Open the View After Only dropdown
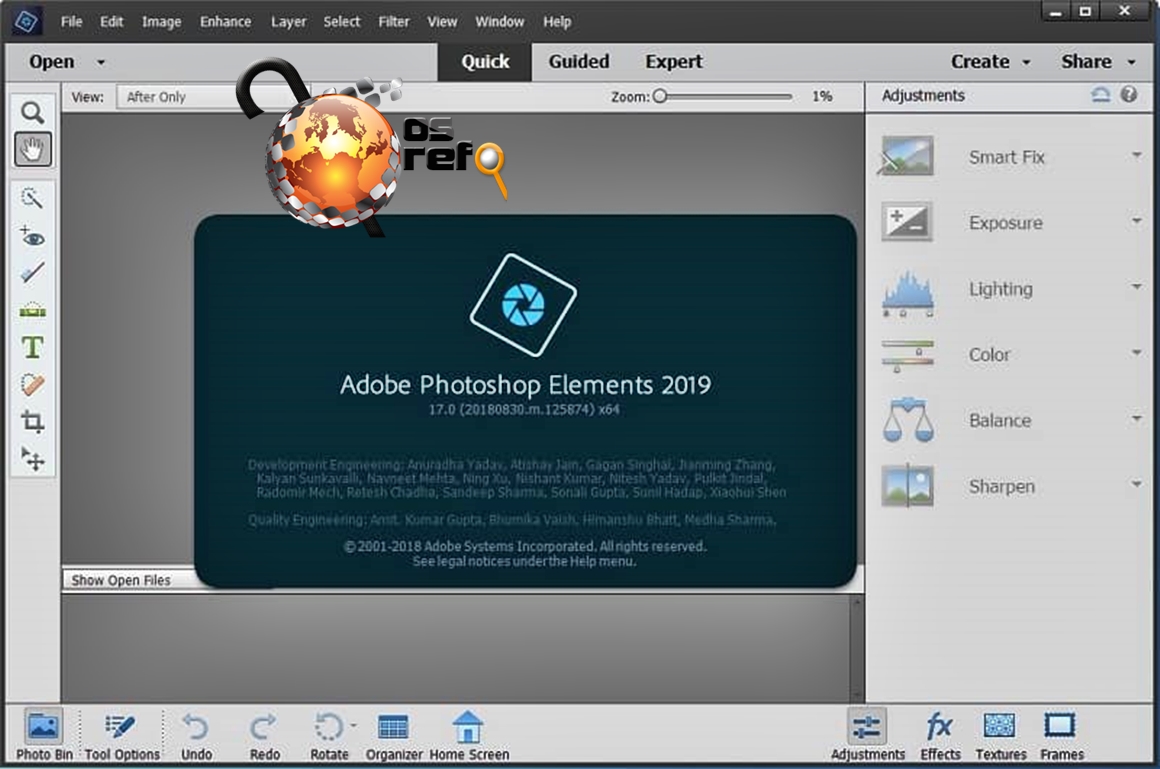Image resolution: width=1160 pixels, height=769 pixels. [x=213, y=97]
